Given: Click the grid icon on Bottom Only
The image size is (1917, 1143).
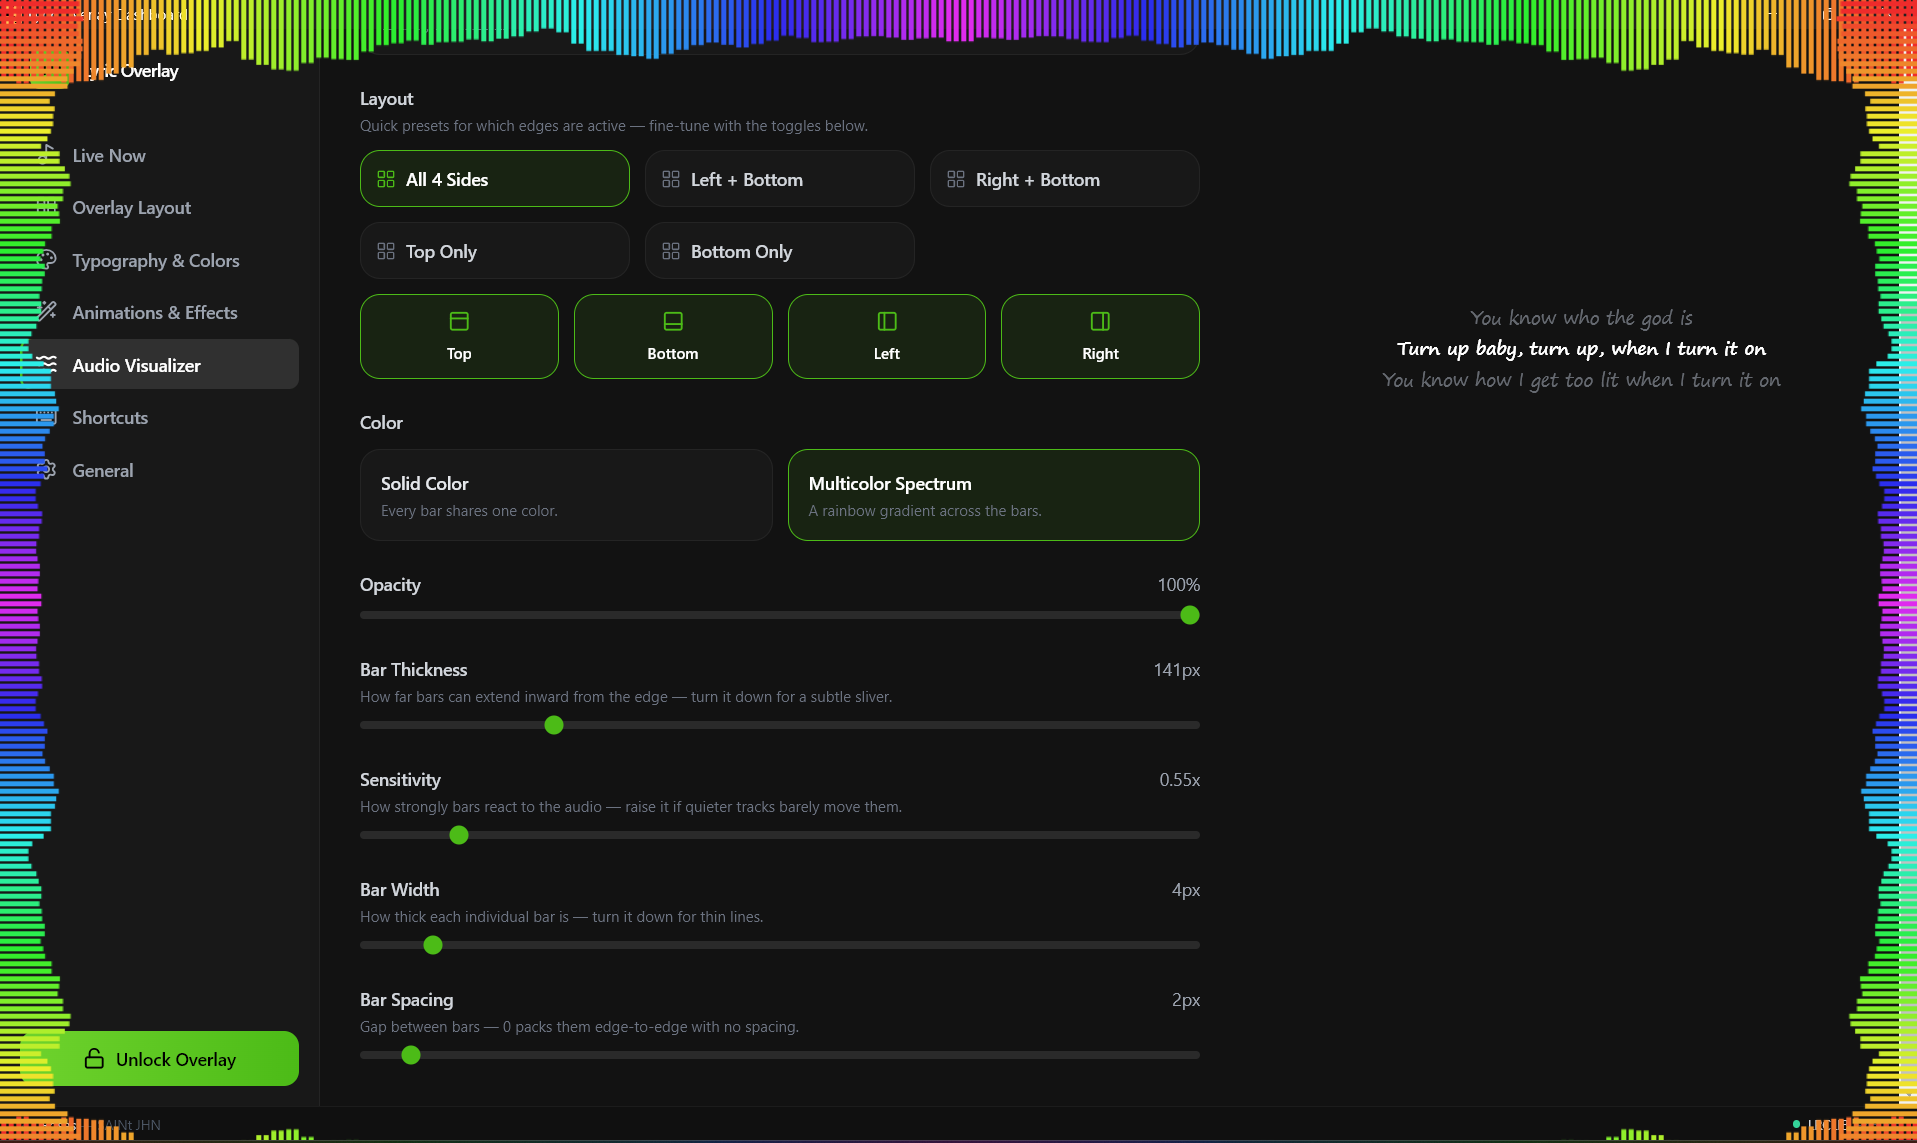Looking at the screenshot, I should [671, 251].
